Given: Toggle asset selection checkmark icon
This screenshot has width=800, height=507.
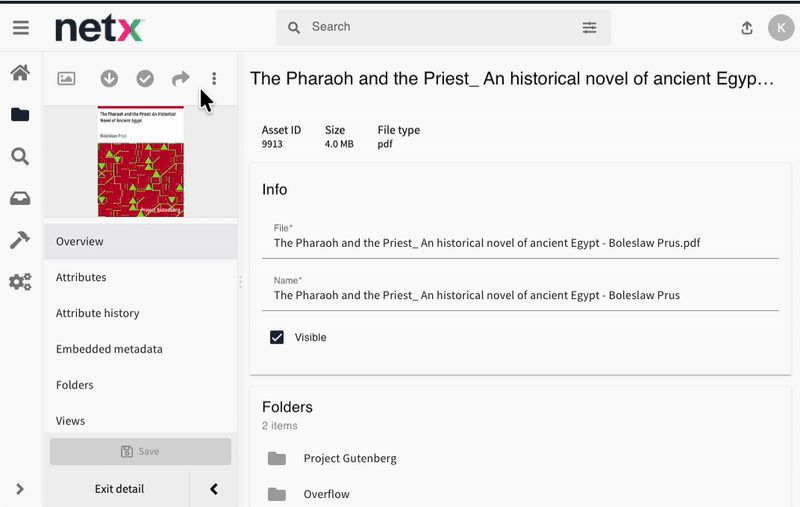Looking at the screenshot, I should click(145, 79).
